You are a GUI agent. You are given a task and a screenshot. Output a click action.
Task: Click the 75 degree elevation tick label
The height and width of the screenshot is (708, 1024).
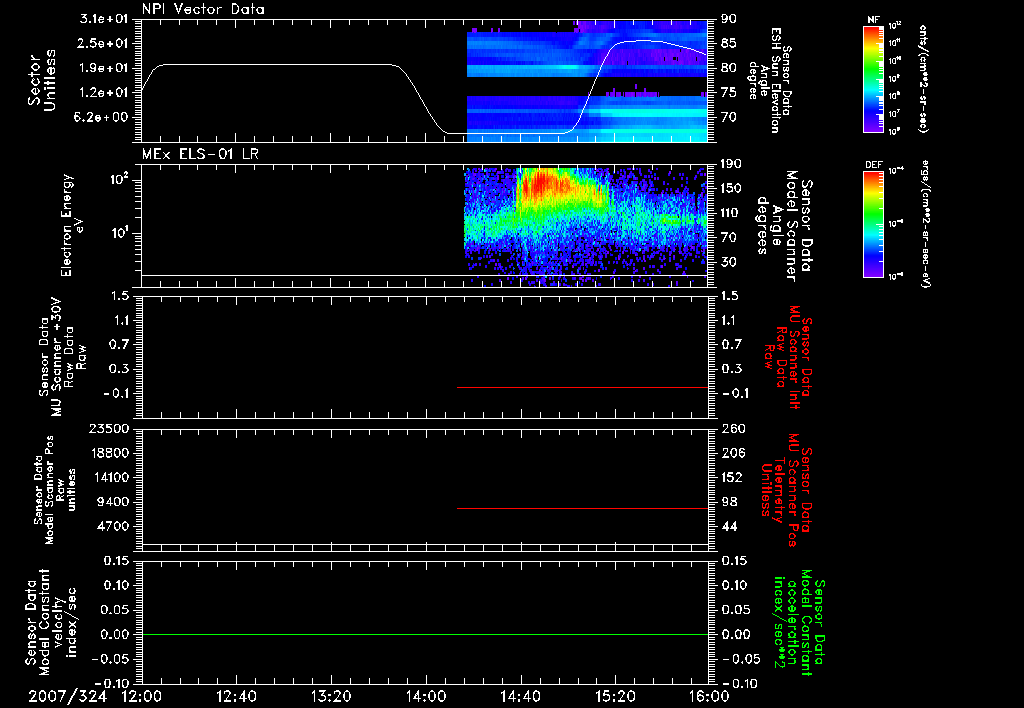[729, 93]
